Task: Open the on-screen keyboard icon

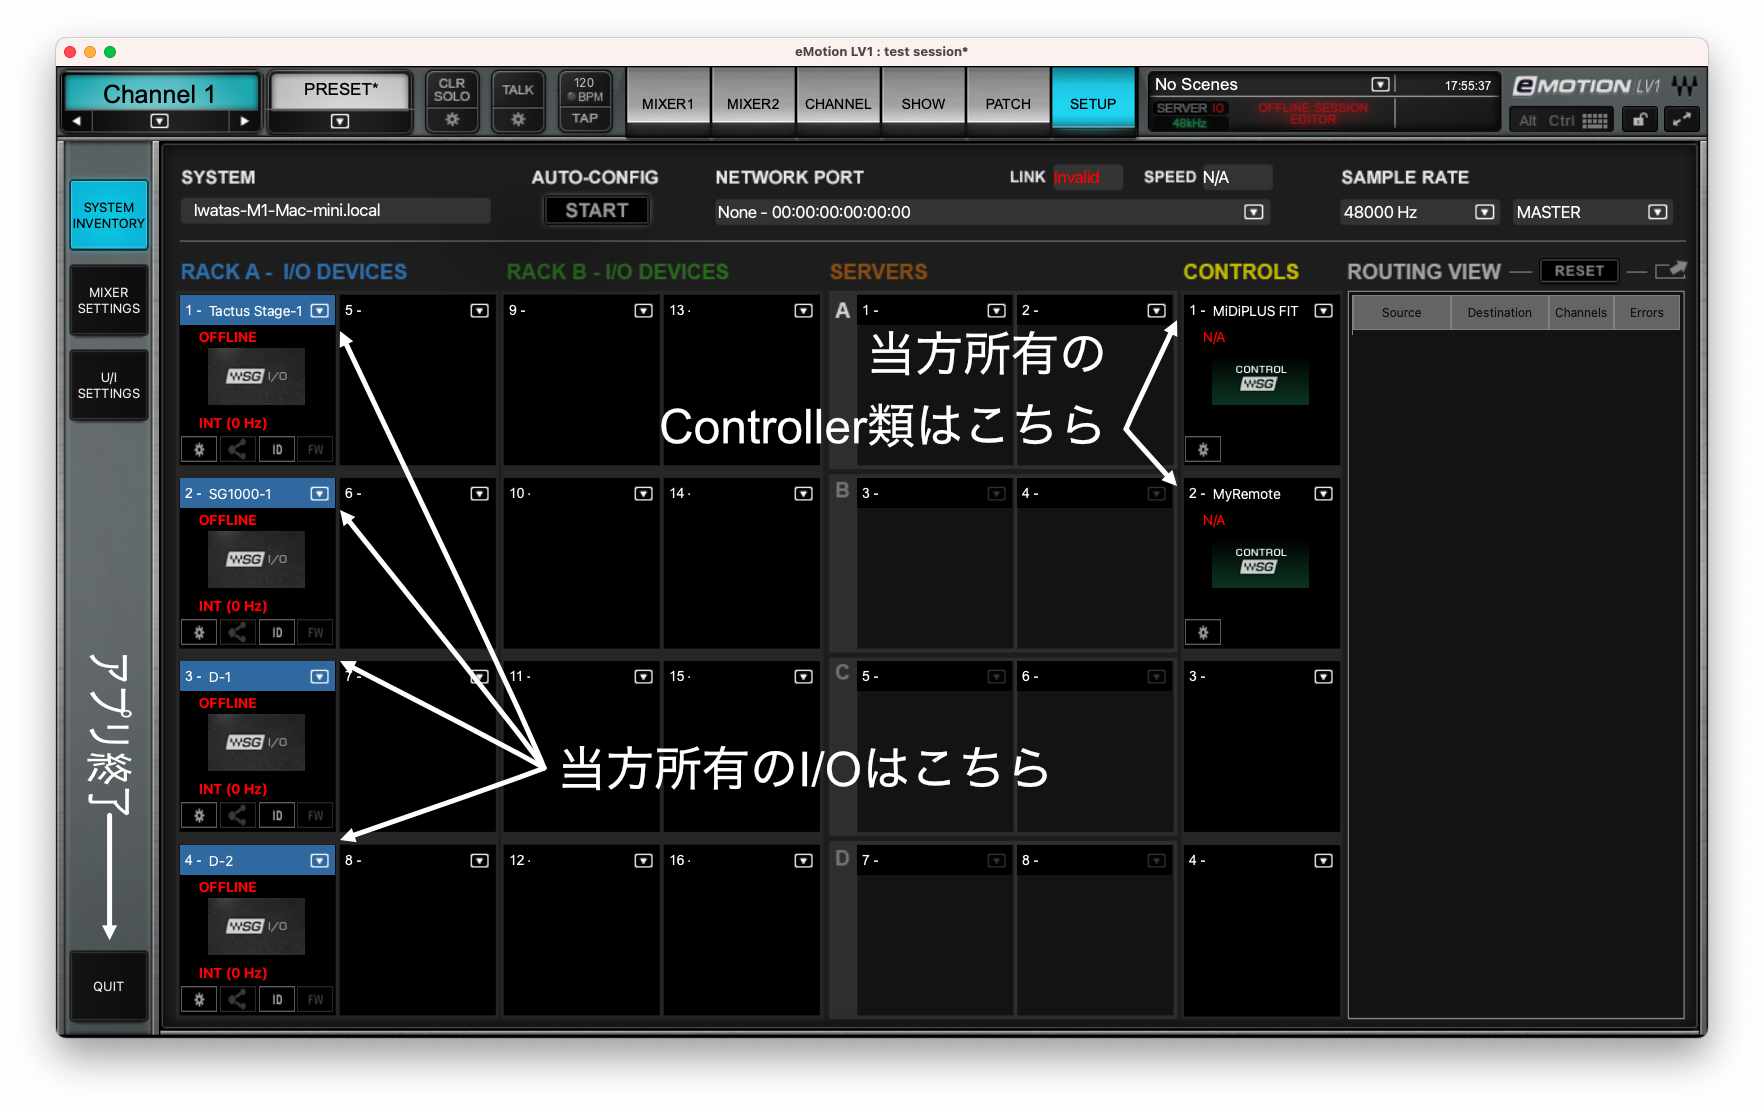Action: coord(1595,121)
